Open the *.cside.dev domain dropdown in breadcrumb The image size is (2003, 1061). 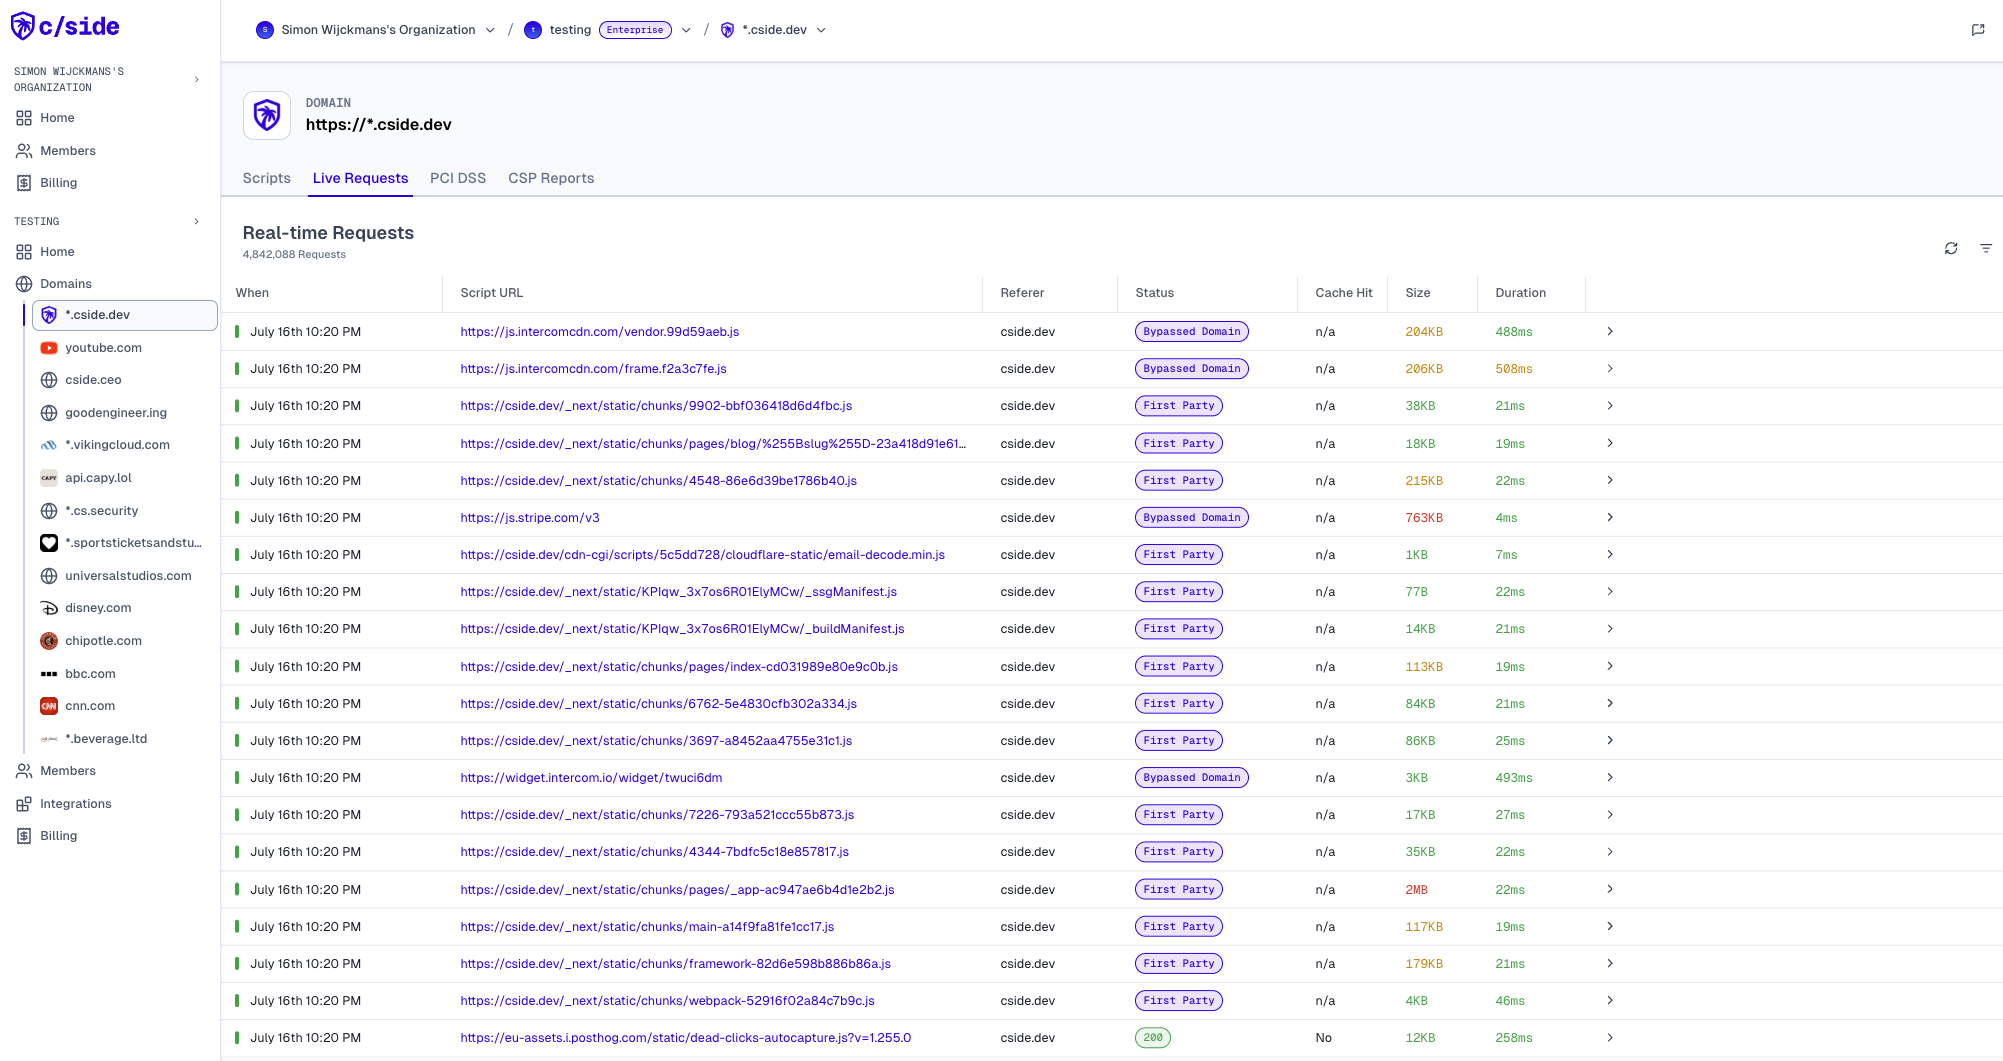pyautogui.click(x=821, y=30)
